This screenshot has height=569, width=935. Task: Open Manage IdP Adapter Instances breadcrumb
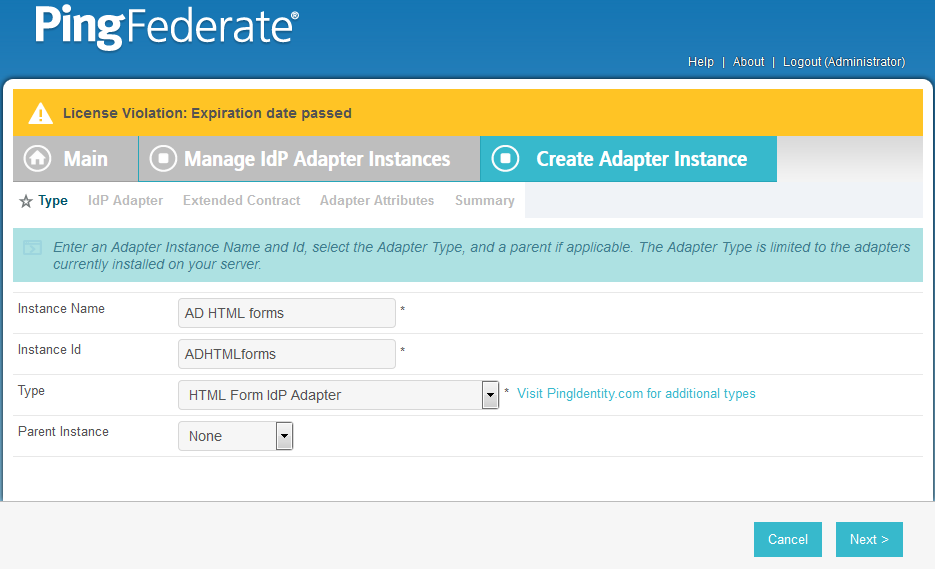[309, 159]
